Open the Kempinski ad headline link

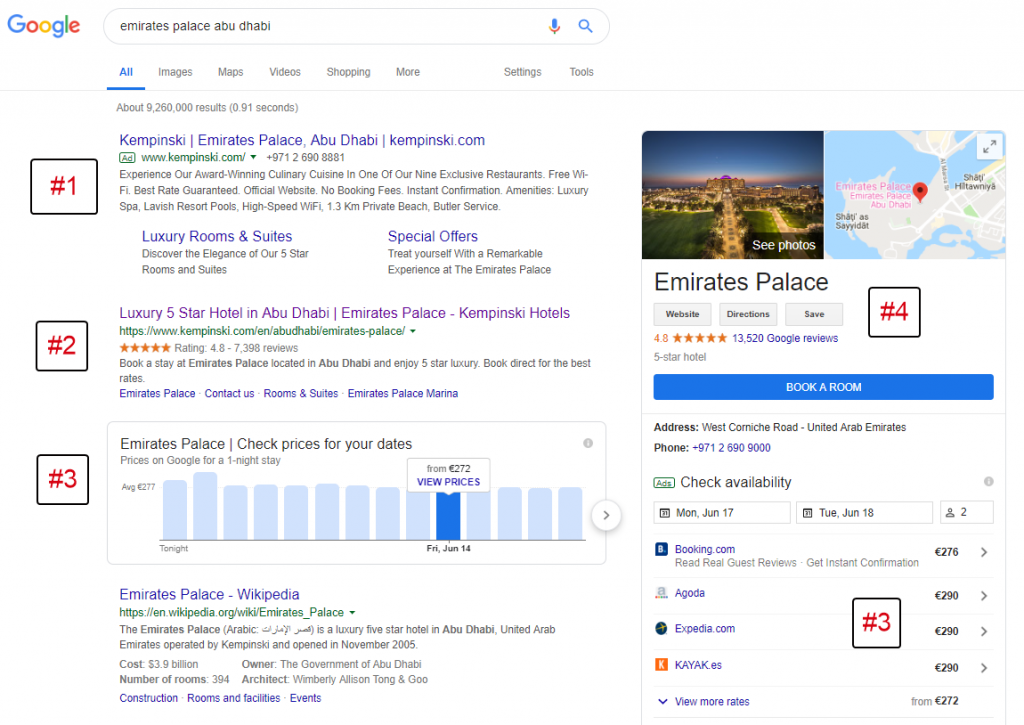pos(302,140)
